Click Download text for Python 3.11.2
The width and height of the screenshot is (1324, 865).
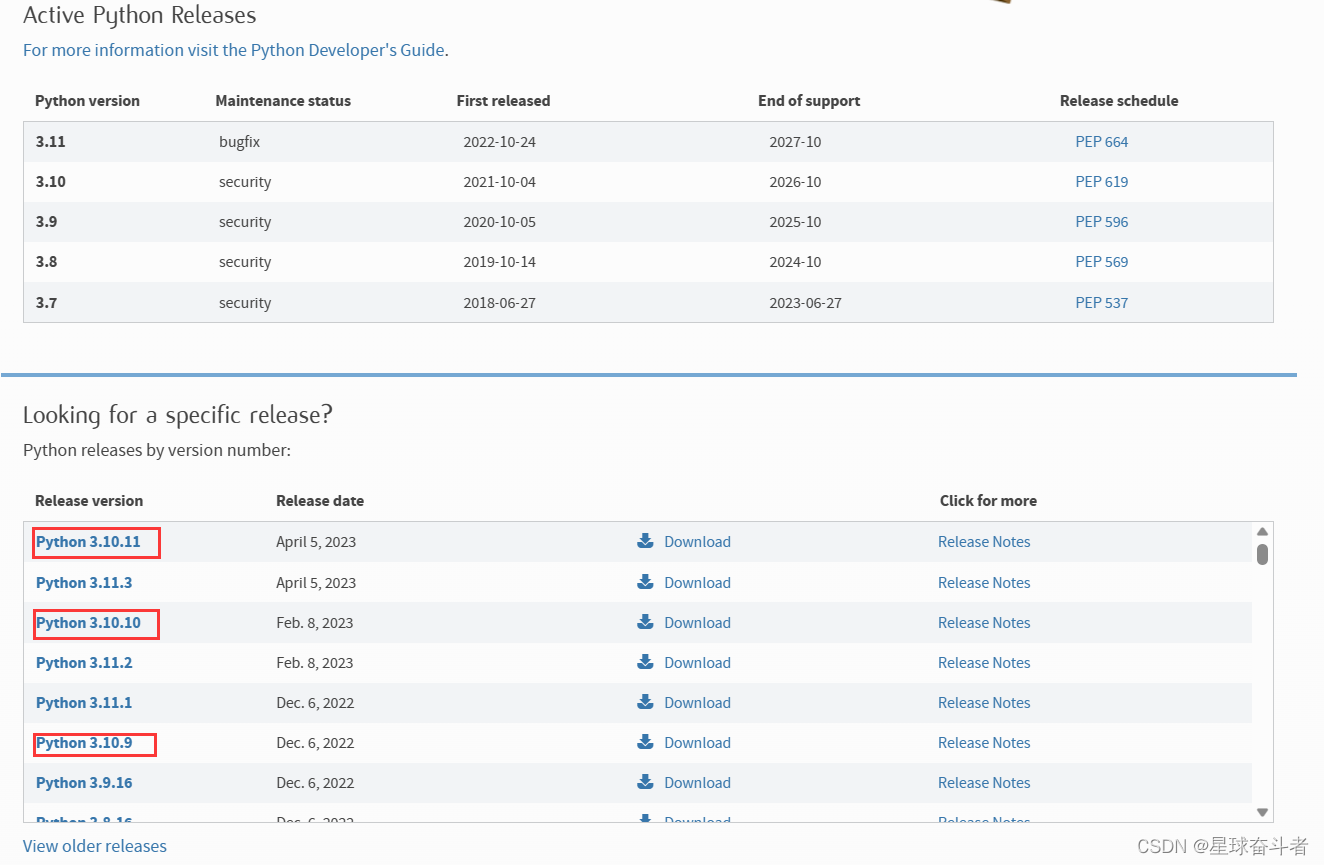click(x=697, y=662)
